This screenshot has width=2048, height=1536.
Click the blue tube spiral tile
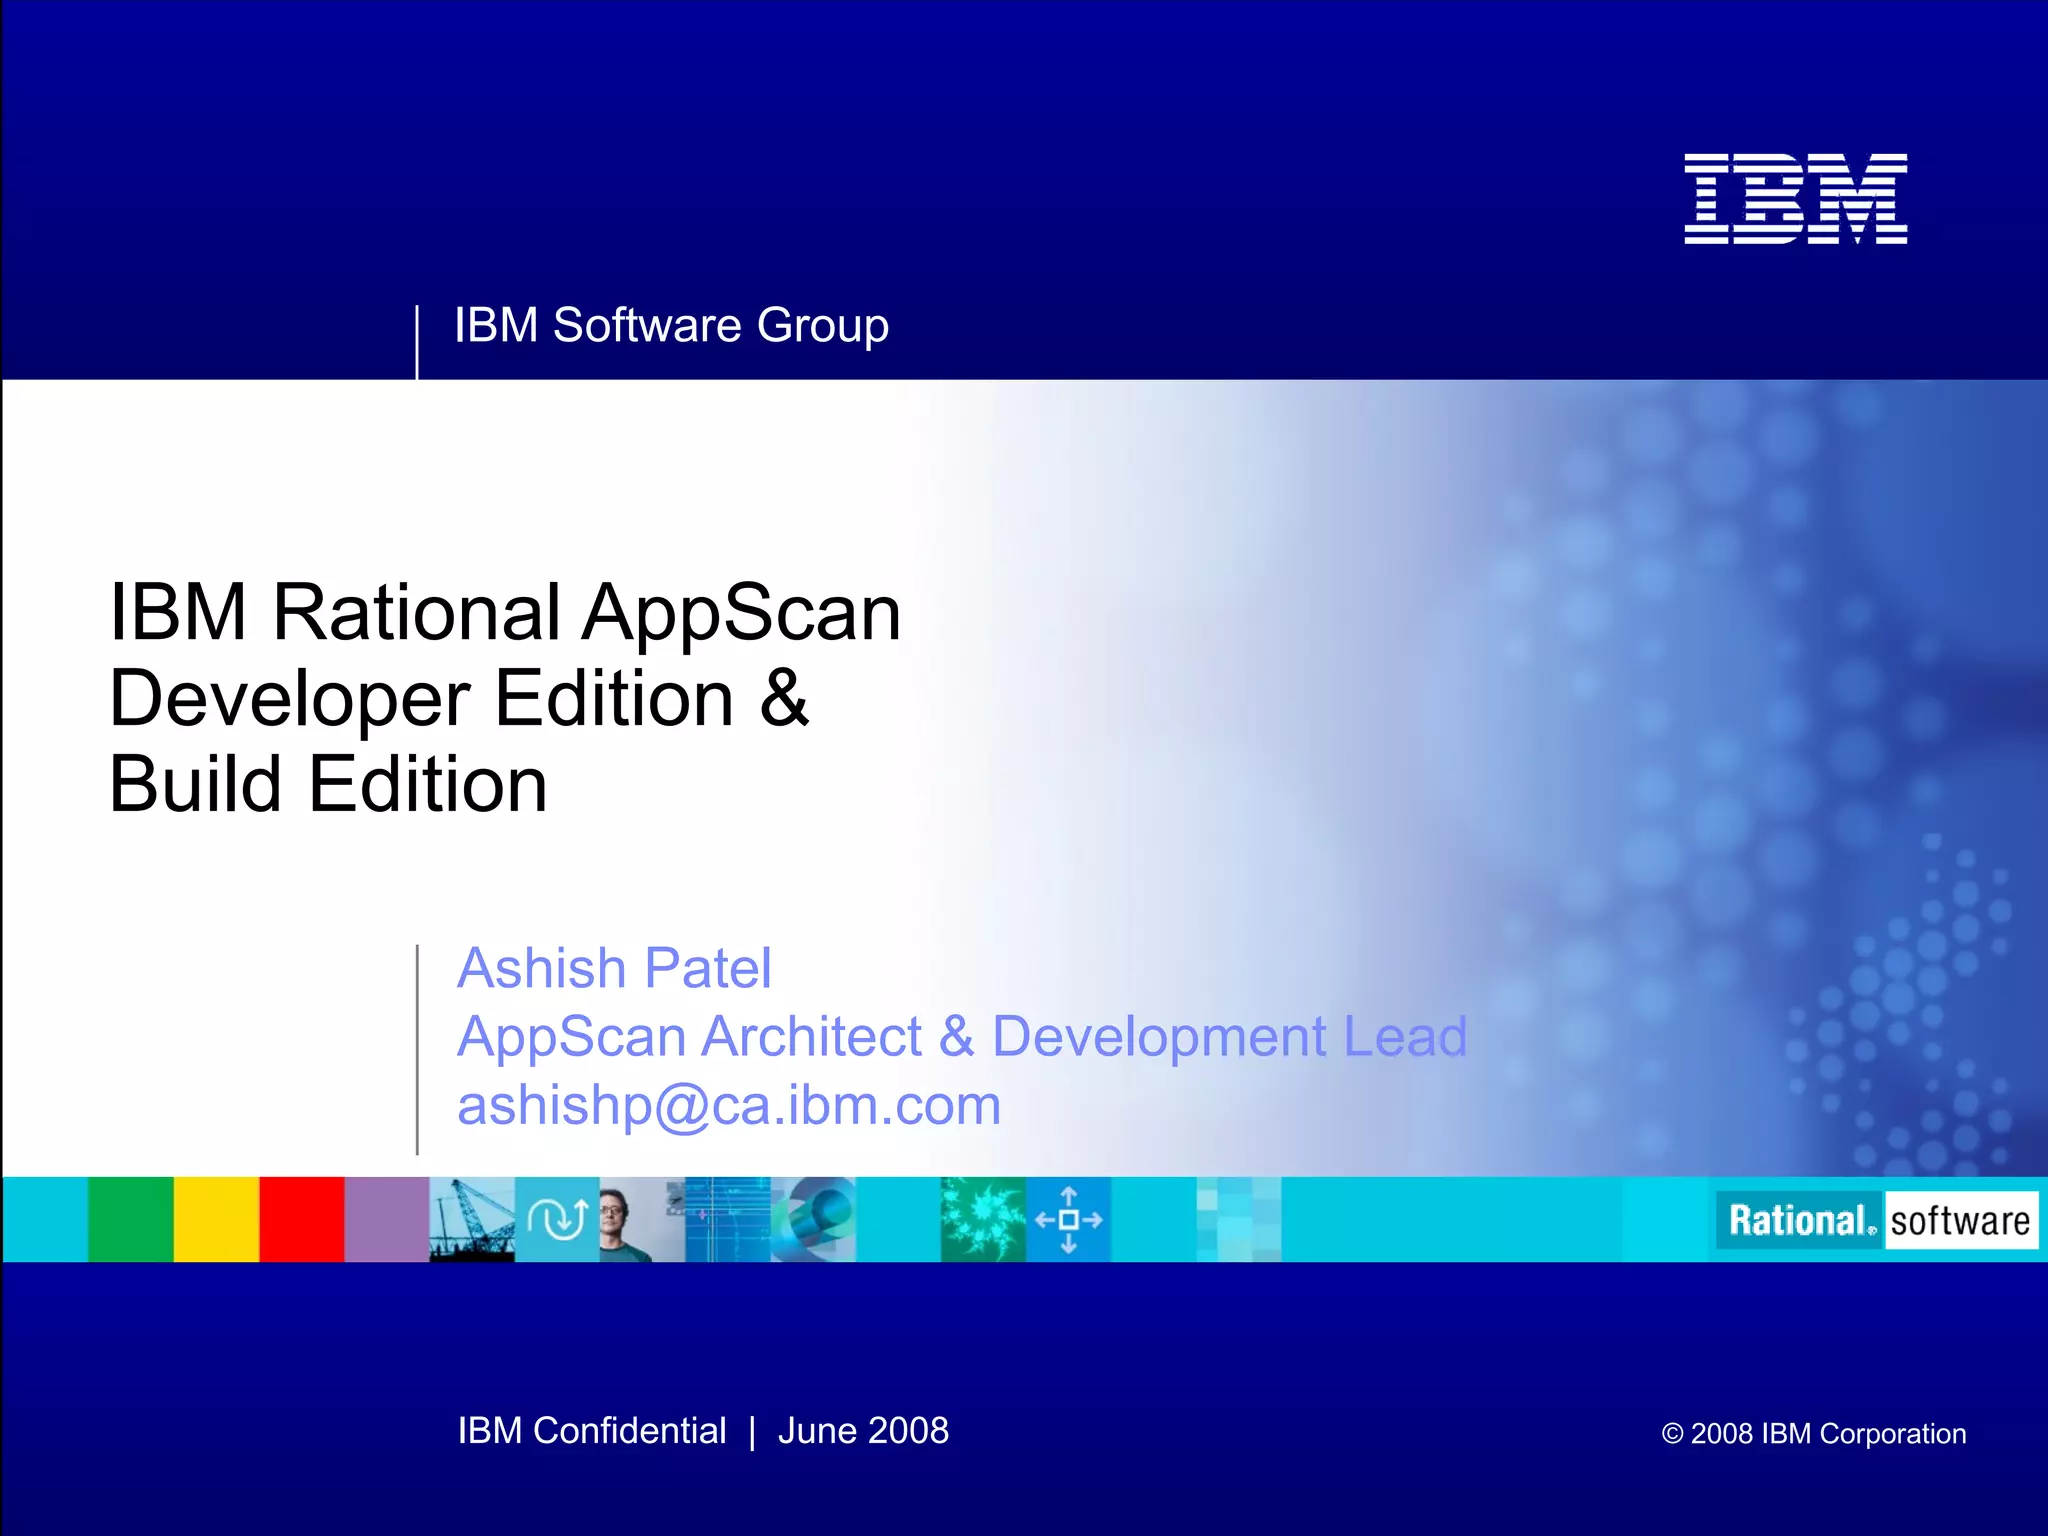coord(813,1219)
